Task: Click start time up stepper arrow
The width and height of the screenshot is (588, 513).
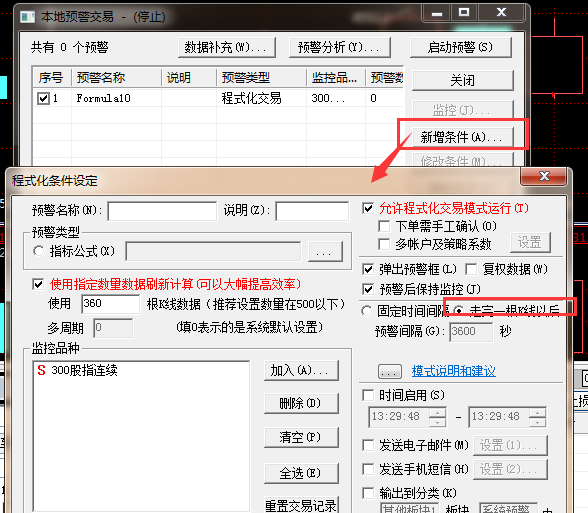Action: coord(437,412)
